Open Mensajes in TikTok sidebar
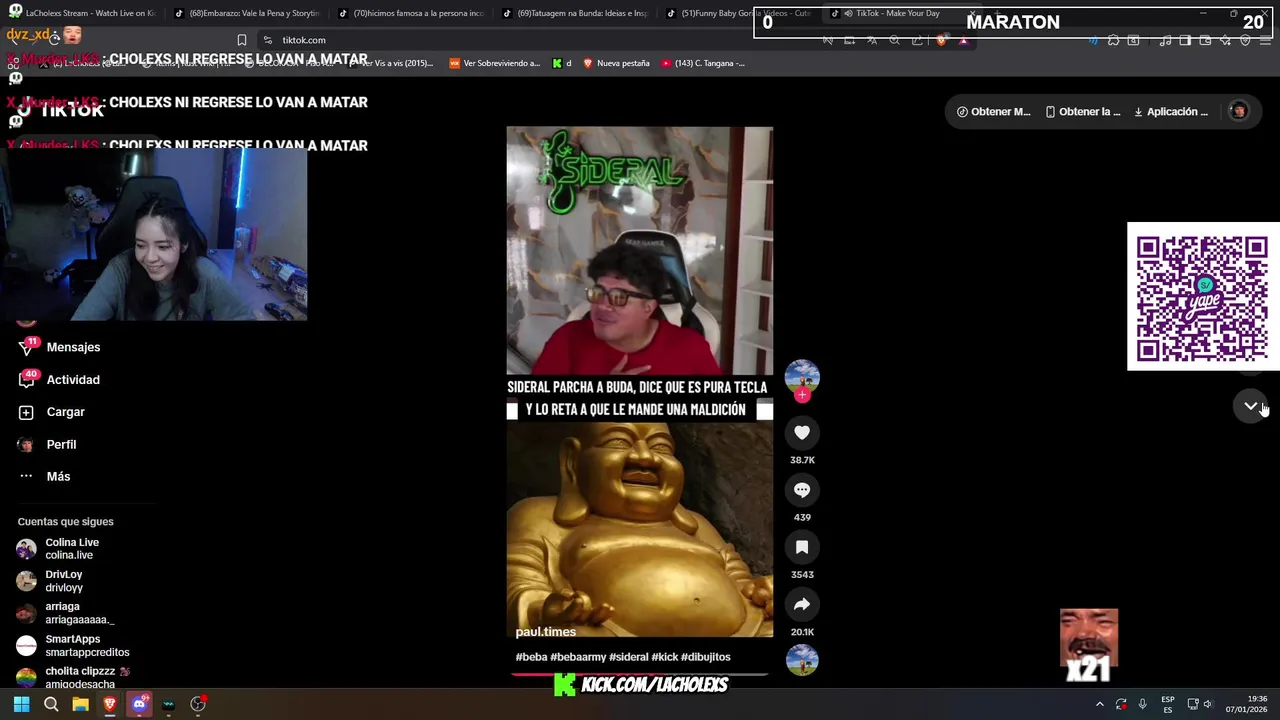This screenshot has height=720, width=1280. click(60, 347)
